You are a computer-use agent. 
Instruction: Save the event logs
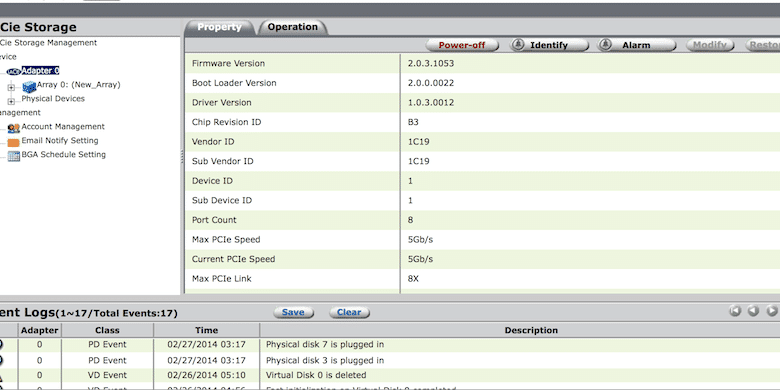[293, 312]
